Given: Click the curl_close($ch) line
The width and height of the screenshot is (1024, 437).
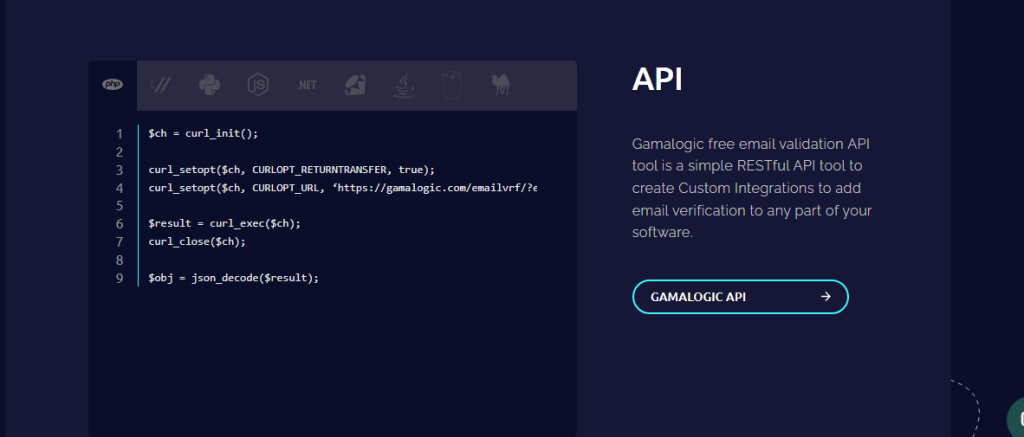Looking at the screenshot, I should [x=197, y=241].
